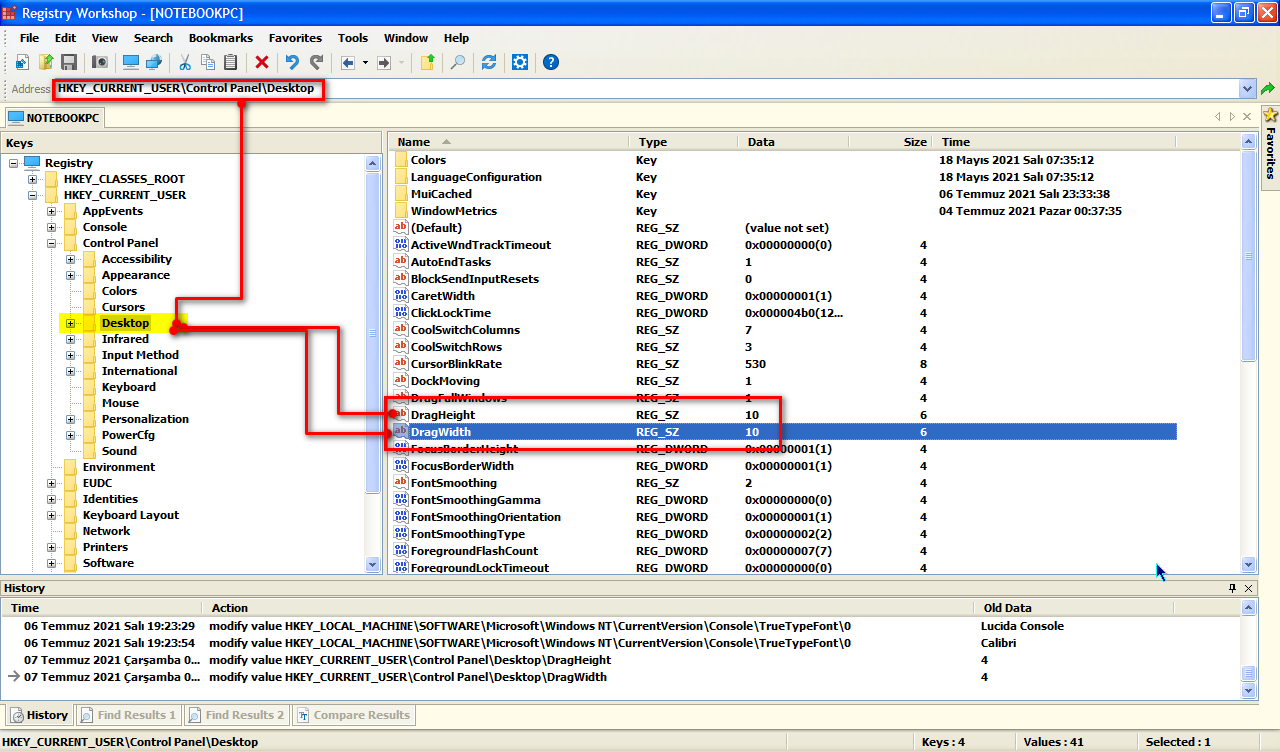Image resolution: width=1280 pixels, height=752 pixels.
Task: Switch to the Compare Results tab
Action: (x=352, y=715)
